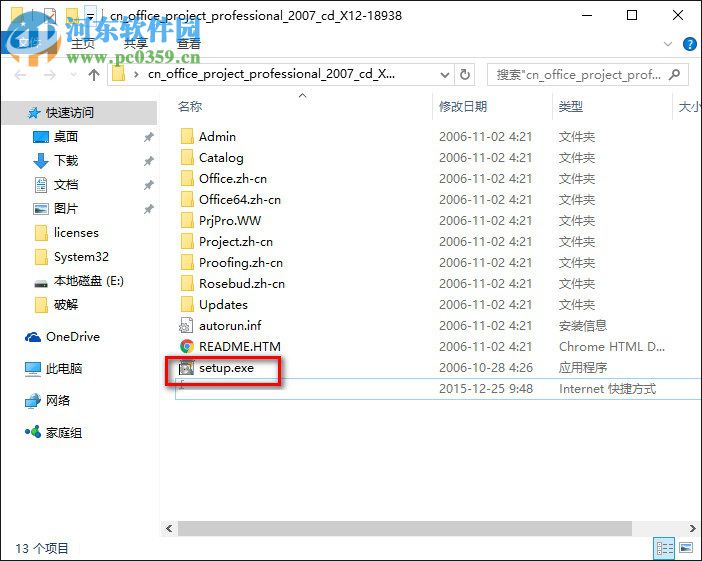Select the Proofing.zh-cn folder icon

pos(187,263)
